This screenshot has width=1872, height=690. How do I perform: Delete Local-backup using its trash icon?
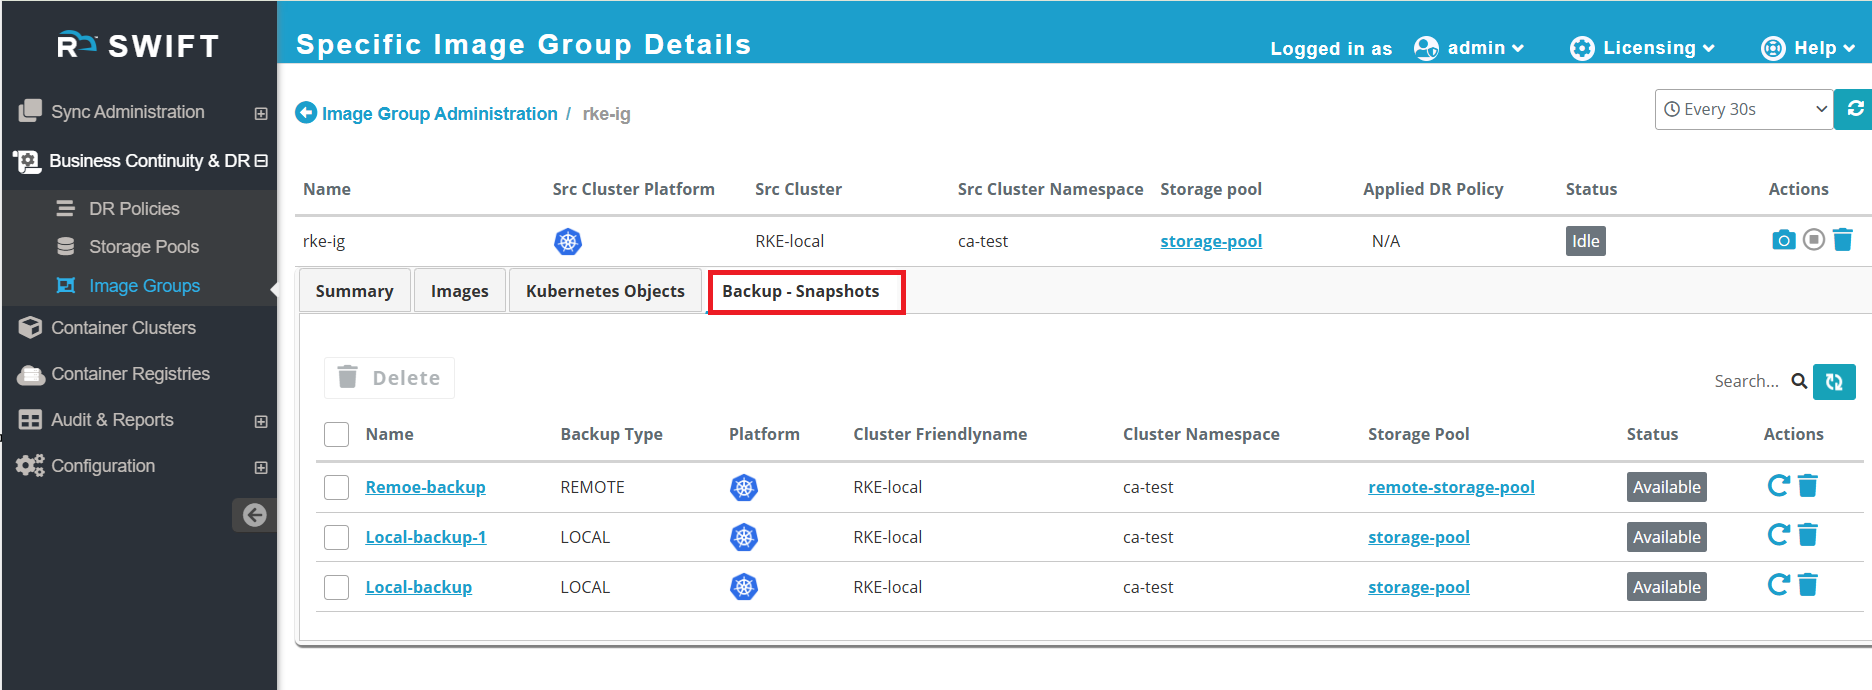click(x=1808, y=585)
